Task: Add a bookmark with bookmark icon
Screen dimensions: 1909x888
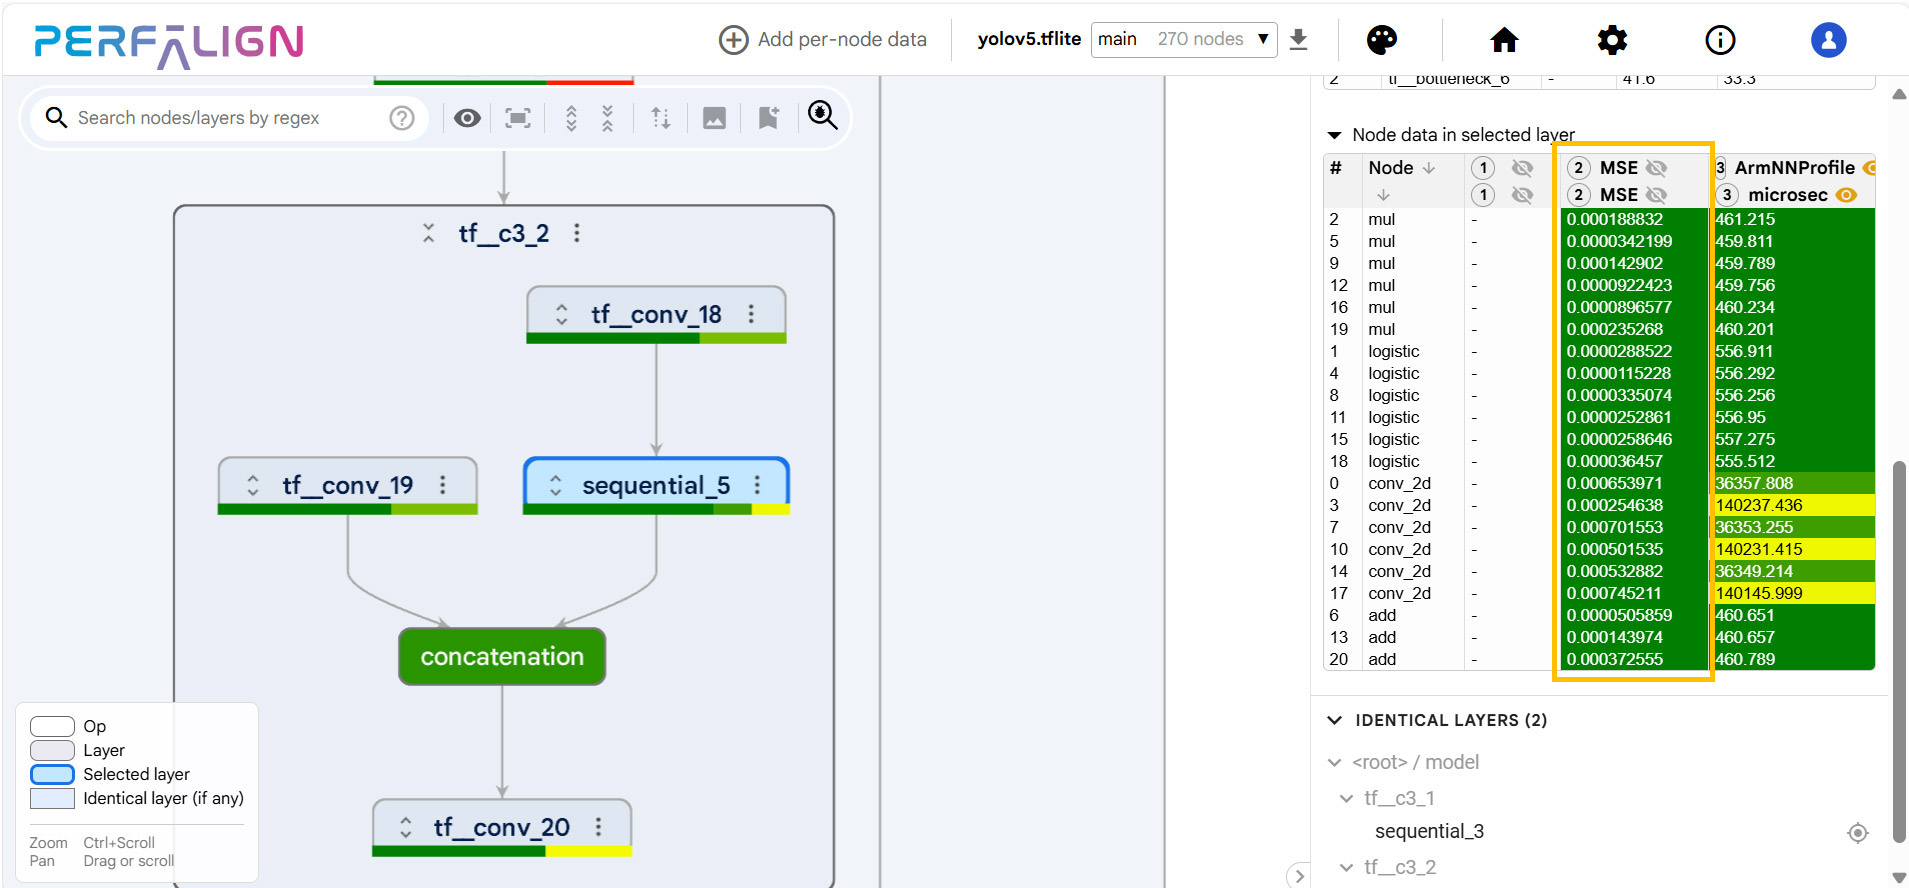Action: (768, 118)
